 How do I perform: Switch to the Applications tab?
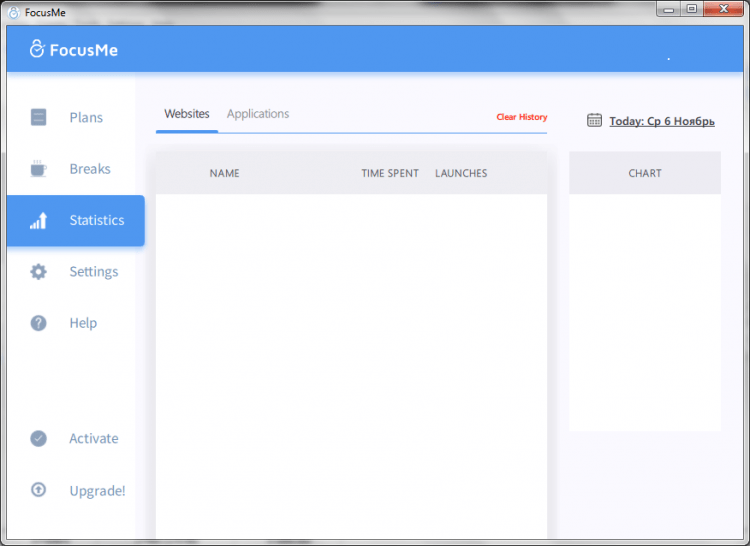coord(258,114)
